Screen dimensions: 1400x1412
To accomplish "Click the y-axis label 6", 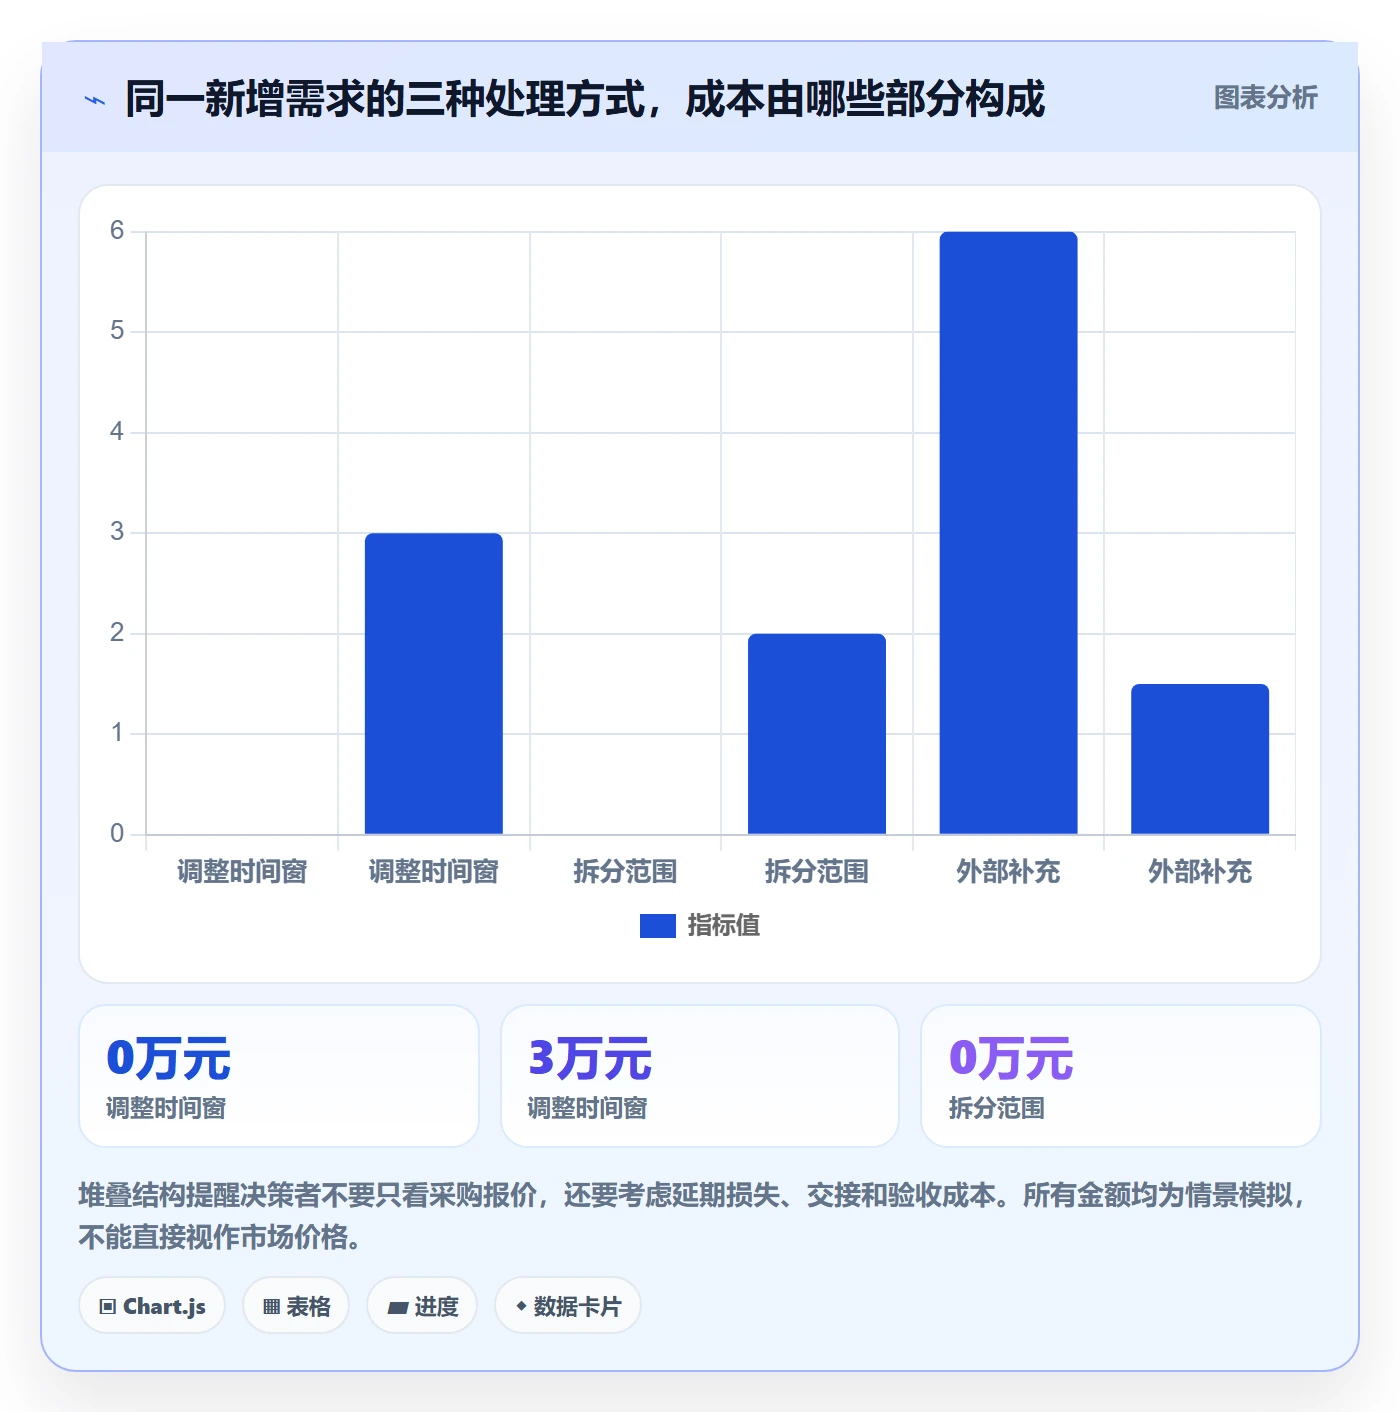I will coord(117,231).
